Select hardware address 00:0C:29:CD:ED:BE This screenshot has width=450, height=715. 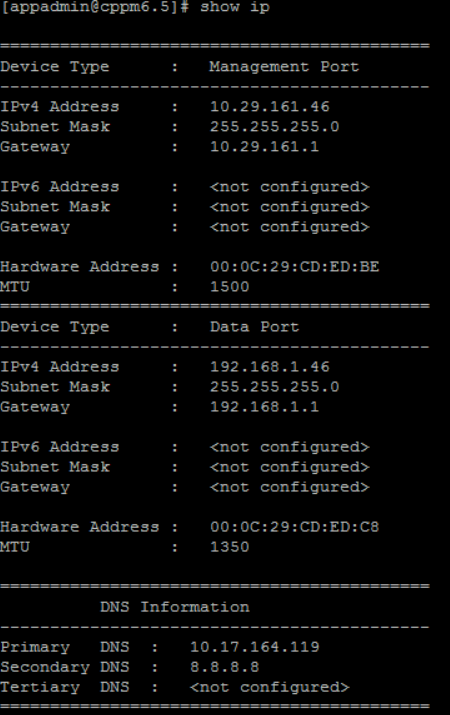point(295,267)
